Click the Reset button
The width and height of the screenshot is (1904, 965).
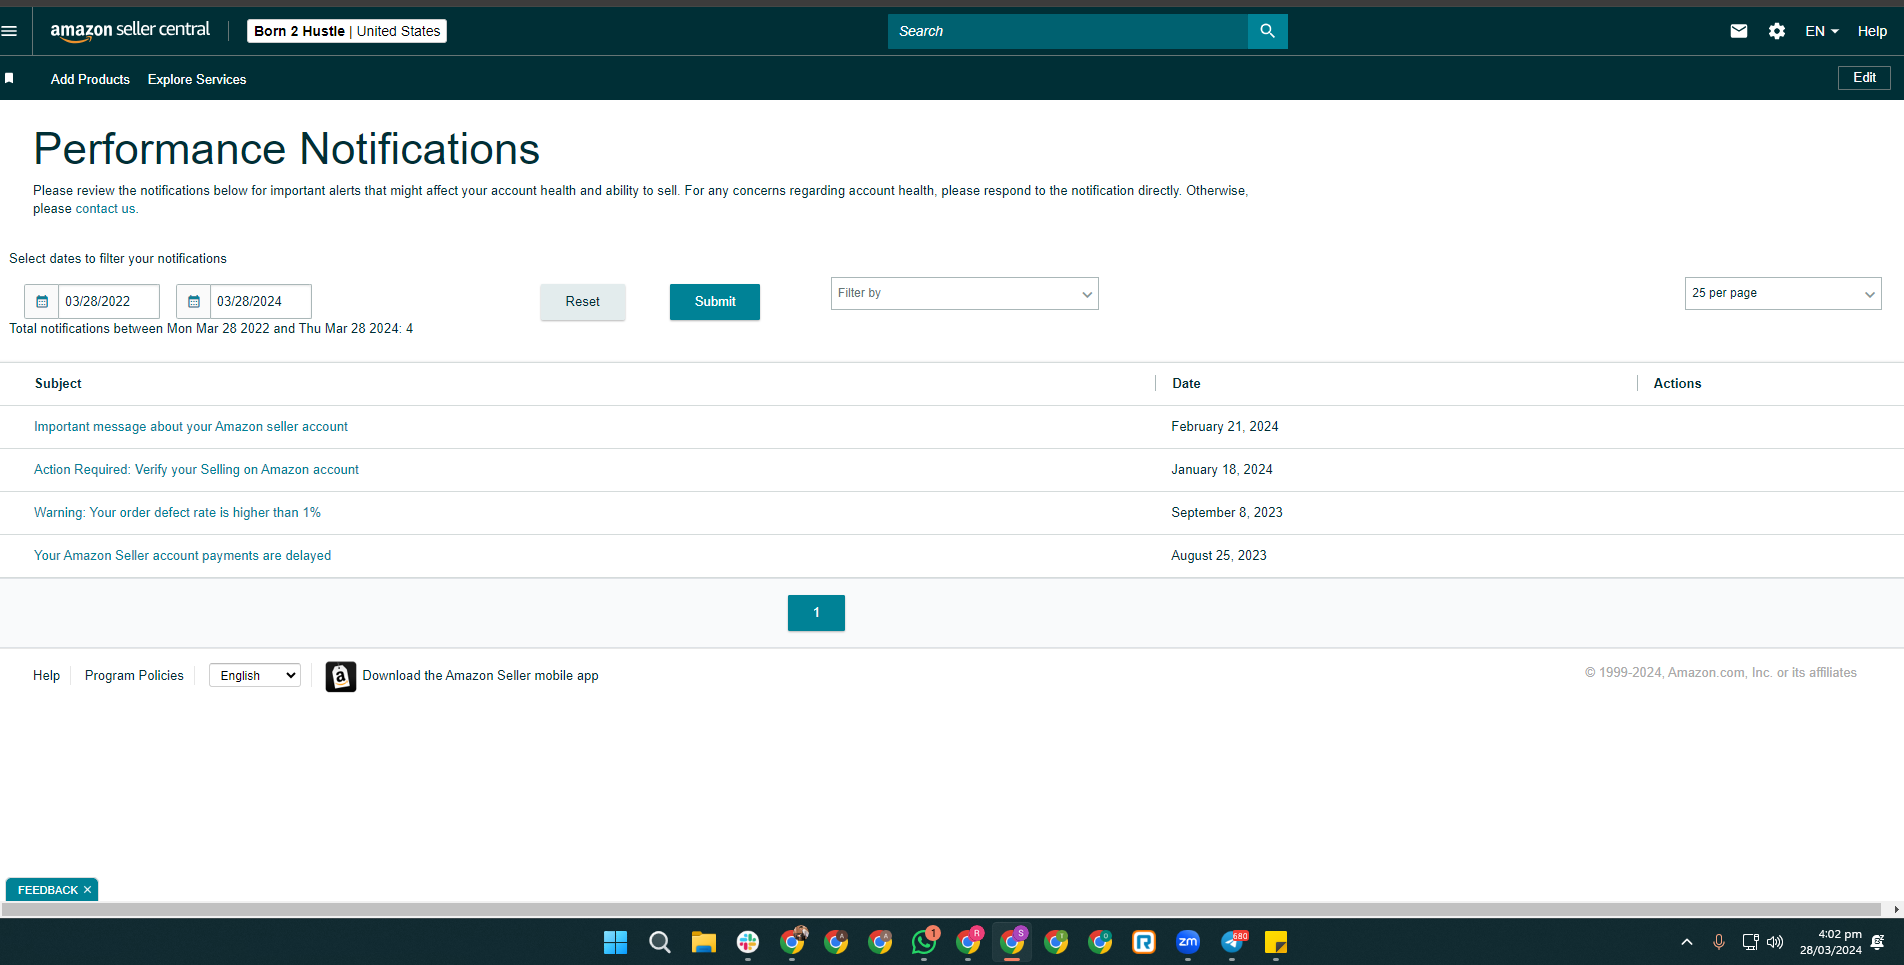(583, 302)
